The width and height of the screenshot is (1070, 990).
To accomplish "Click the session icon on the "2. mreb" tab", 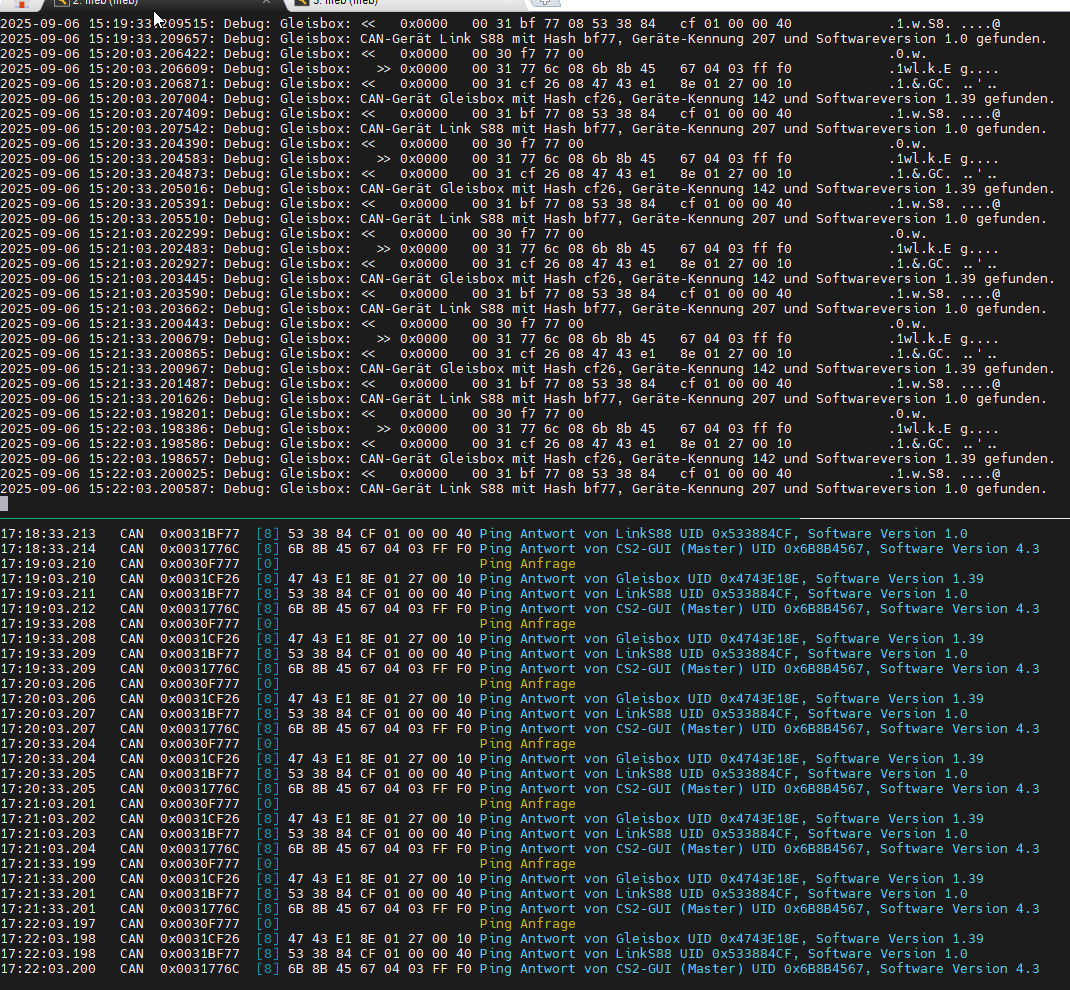I will click(x=62, y=4).
